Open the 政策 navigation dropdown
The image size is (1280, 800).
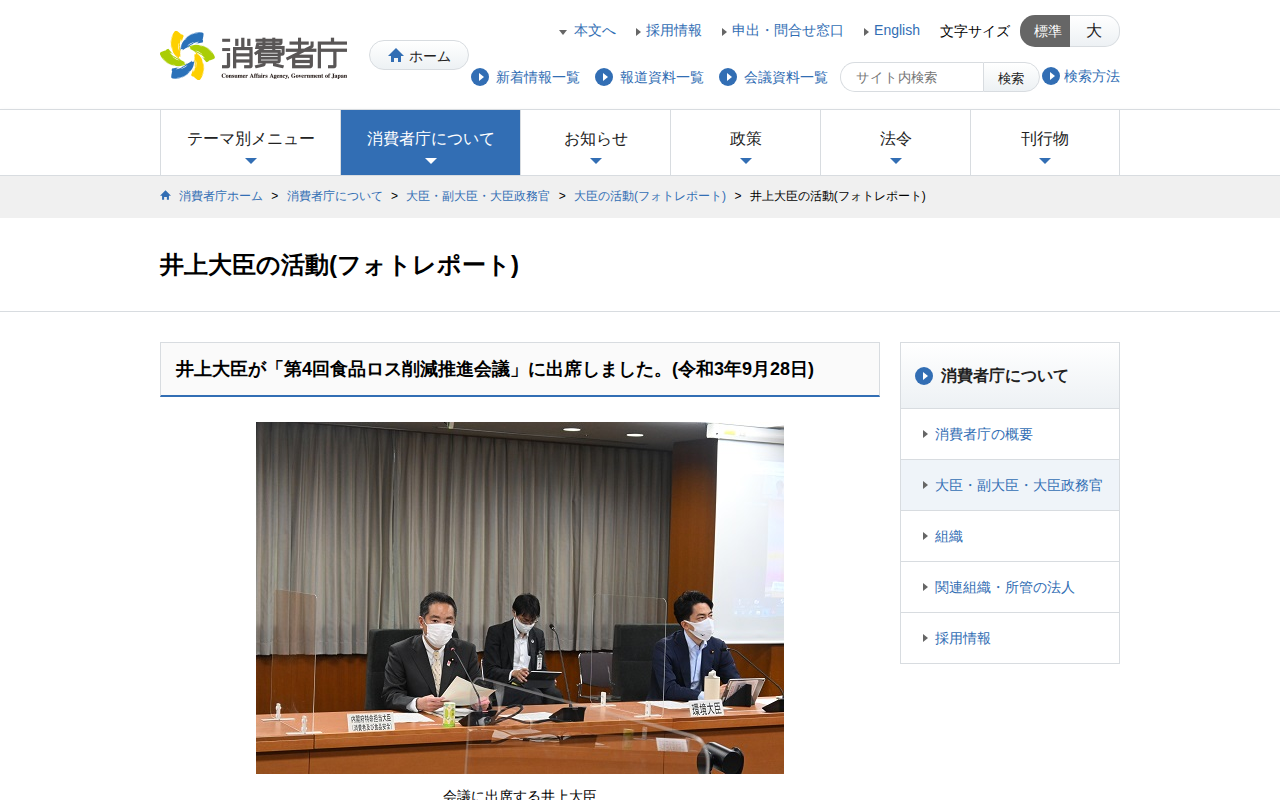[x=746, y=143]
